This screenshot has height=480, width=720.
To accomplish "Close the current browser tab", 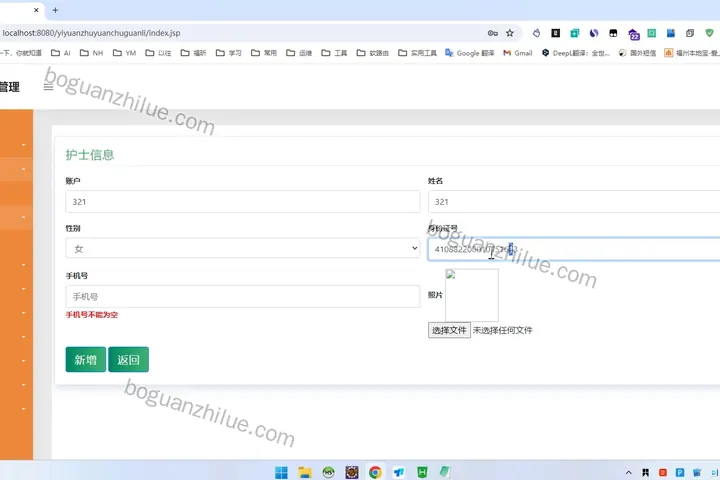I will pyautogui.click(x=36, y=10).
